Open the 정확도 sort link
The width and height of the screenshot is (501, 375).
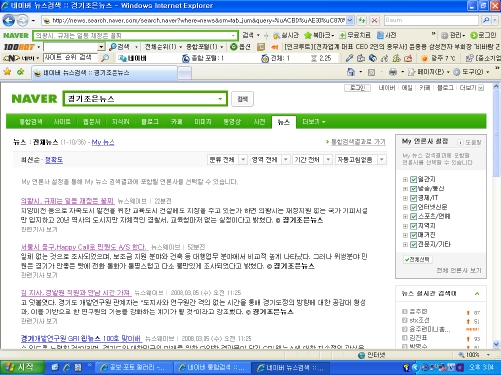[x=54, y=160]
